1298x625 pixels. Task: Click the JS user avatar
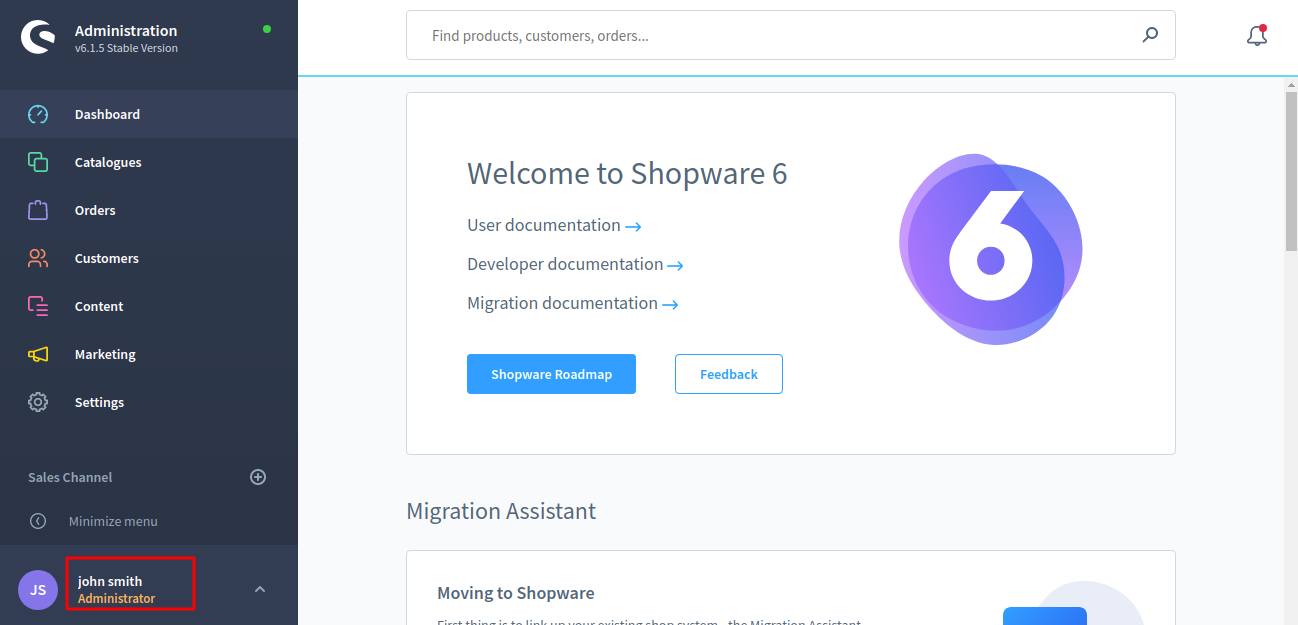38,590
